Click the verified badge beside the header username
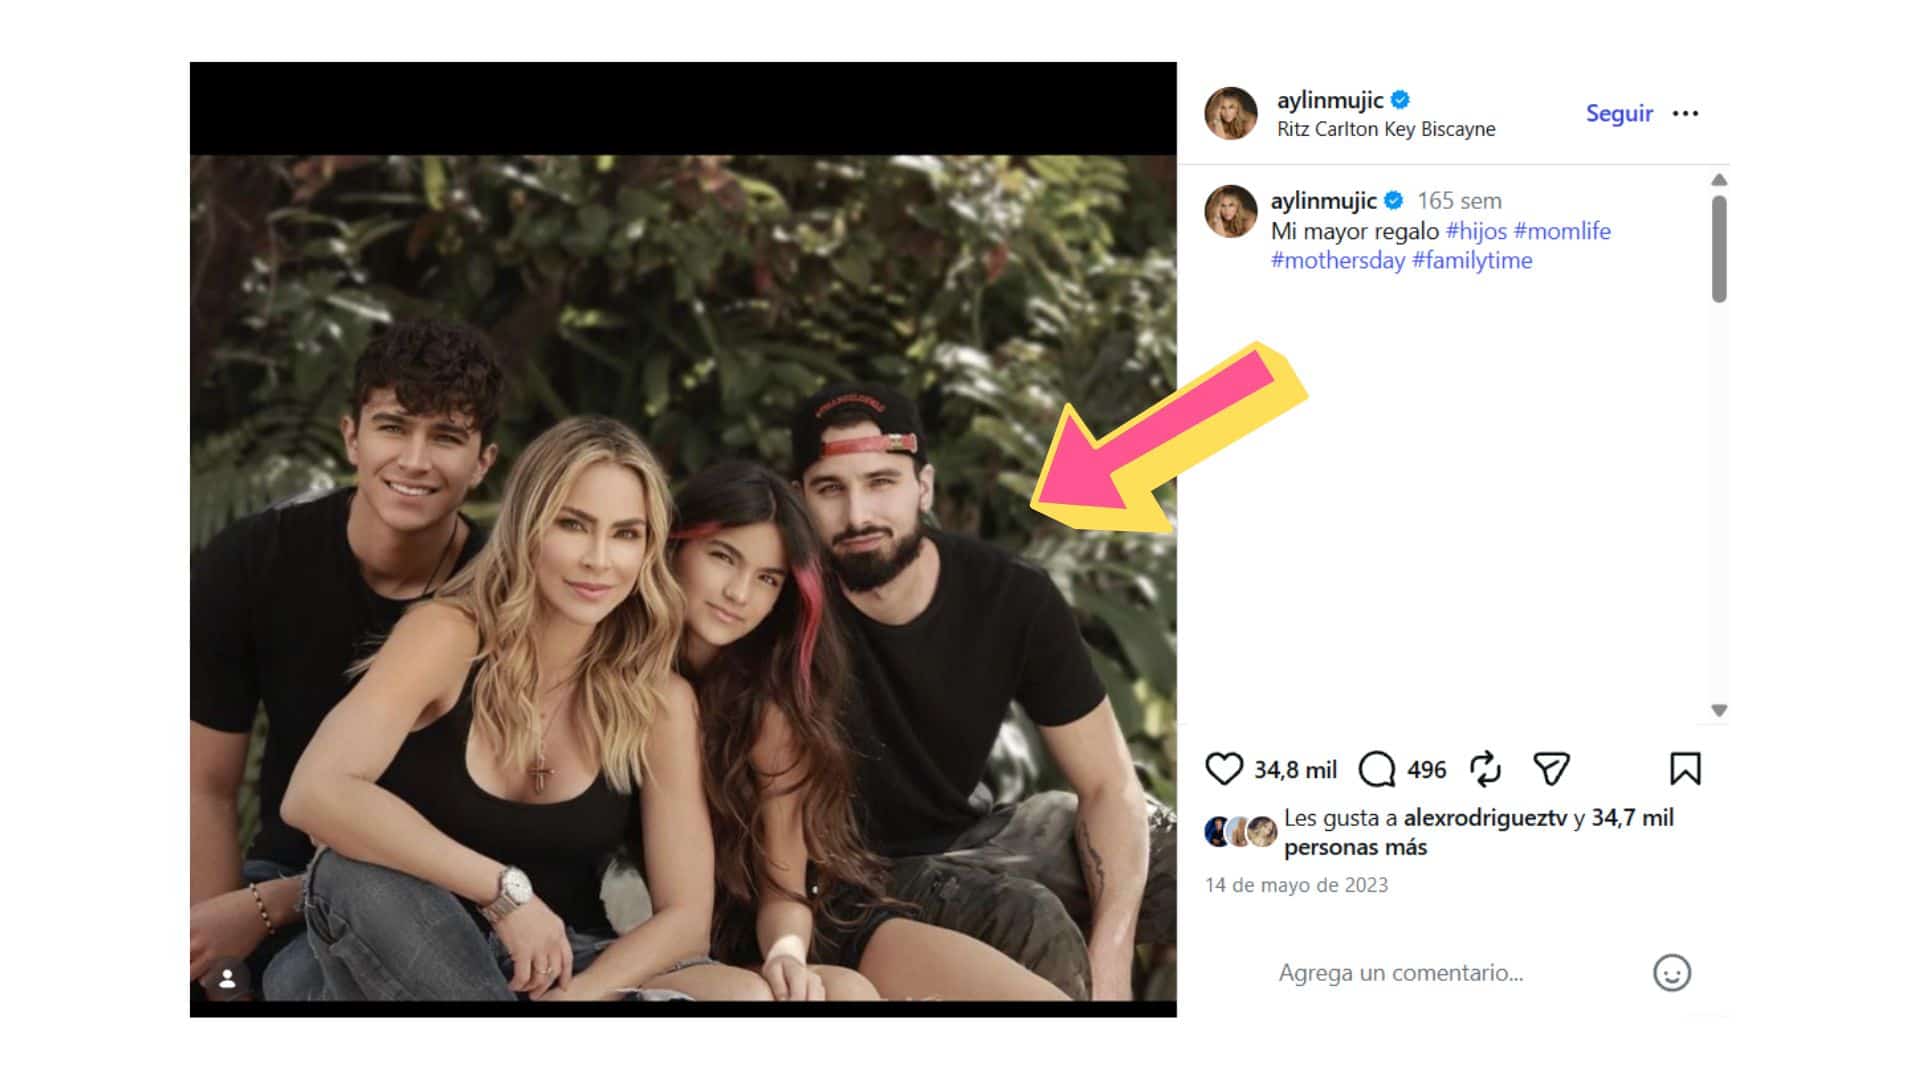Image resolution: width=1920 pixels, height=1080 pixels. [1400, 100]
